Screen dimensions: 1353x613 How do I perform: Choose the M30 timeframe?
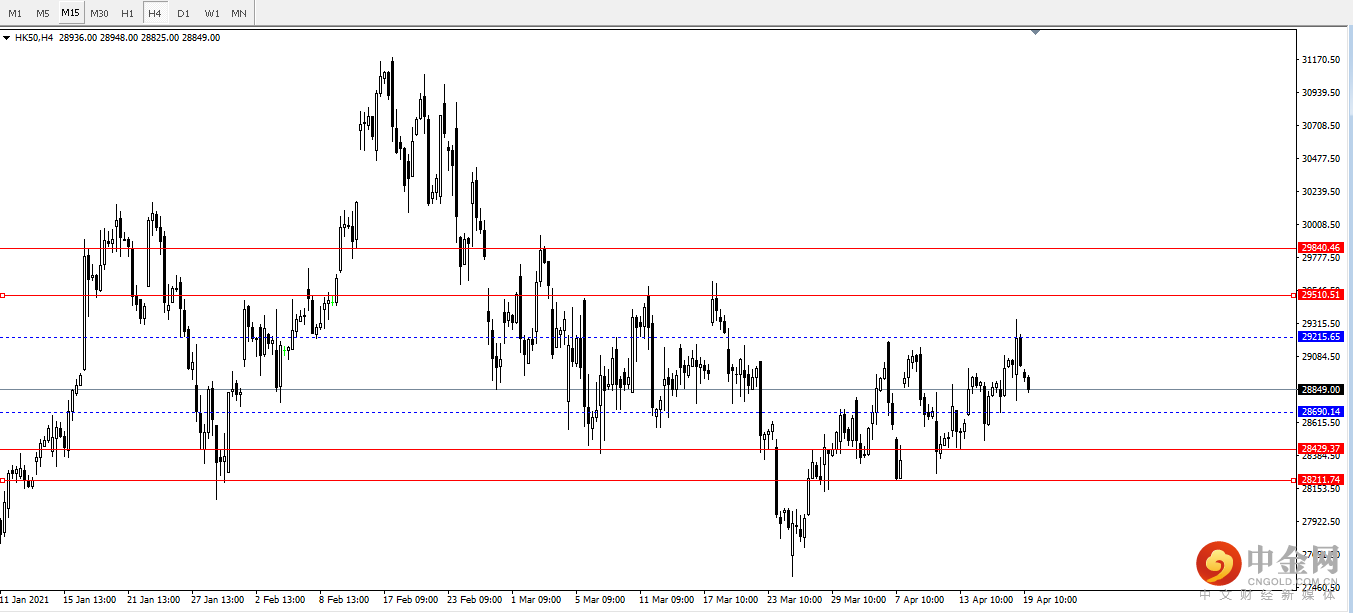(x=99, y=13)
